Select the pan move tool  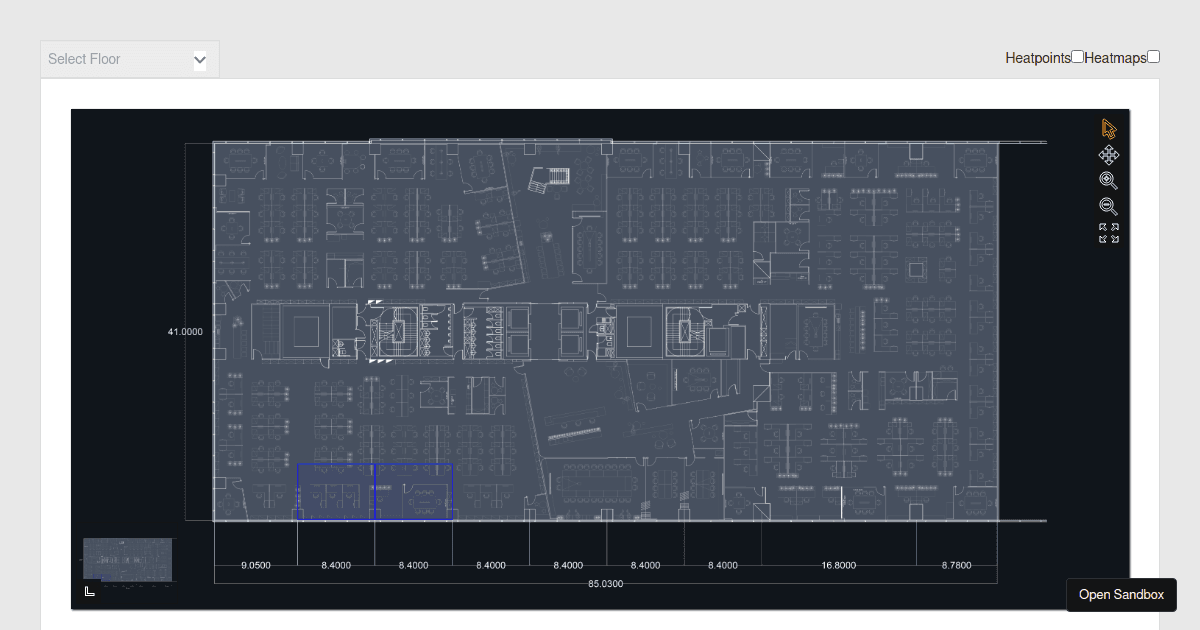pos(1108,155)
